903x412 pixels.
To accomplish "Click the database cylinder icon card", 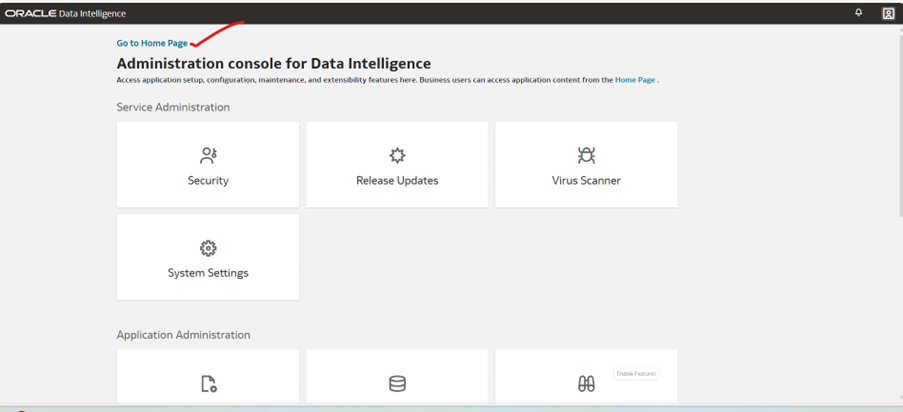I will point(397,376).
